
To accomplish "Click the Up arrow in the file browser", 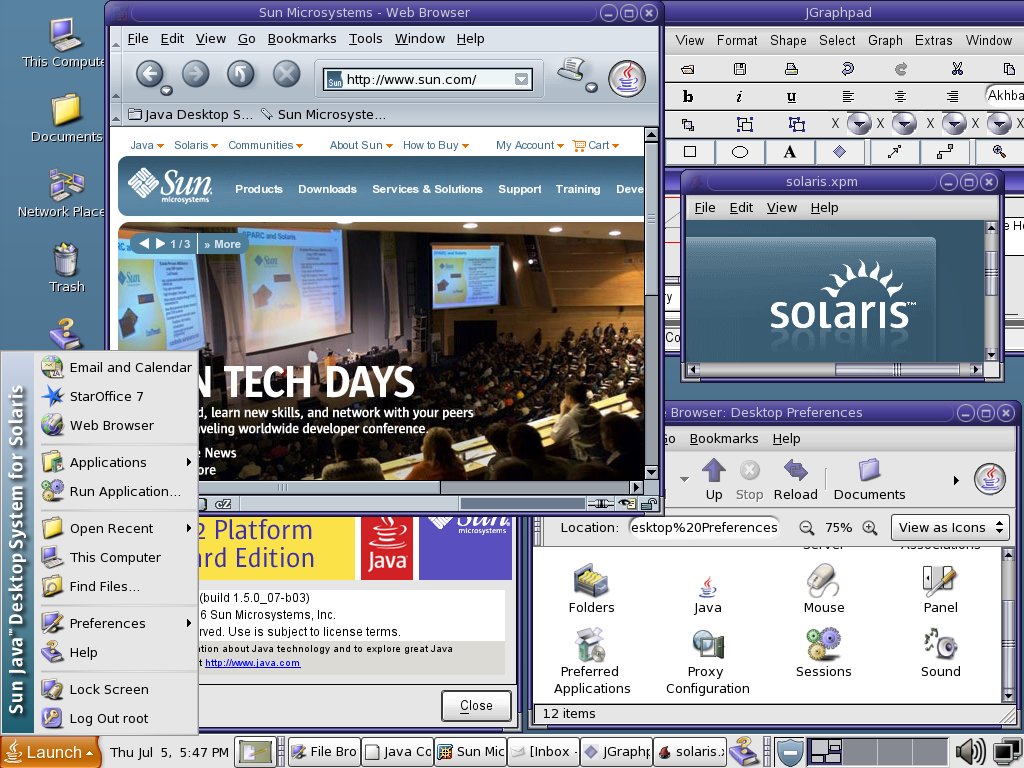I will tap(714, 479).
